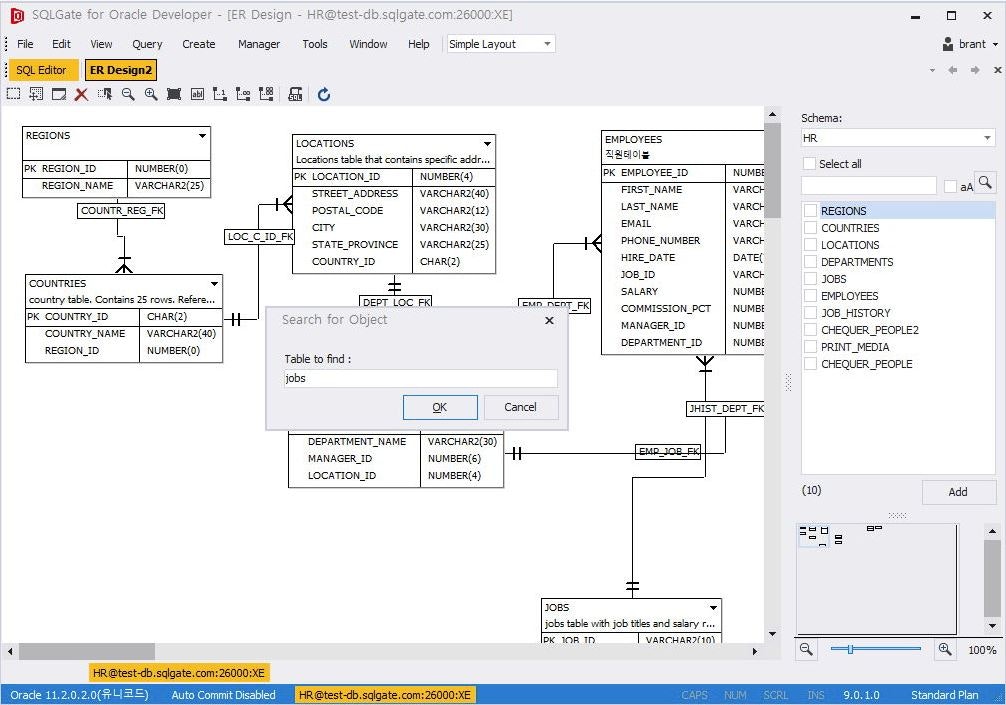This screenshot has width=1006, height=705.
Task: Open the search objects magnifier in schema panel
Action: coord(986,183)
